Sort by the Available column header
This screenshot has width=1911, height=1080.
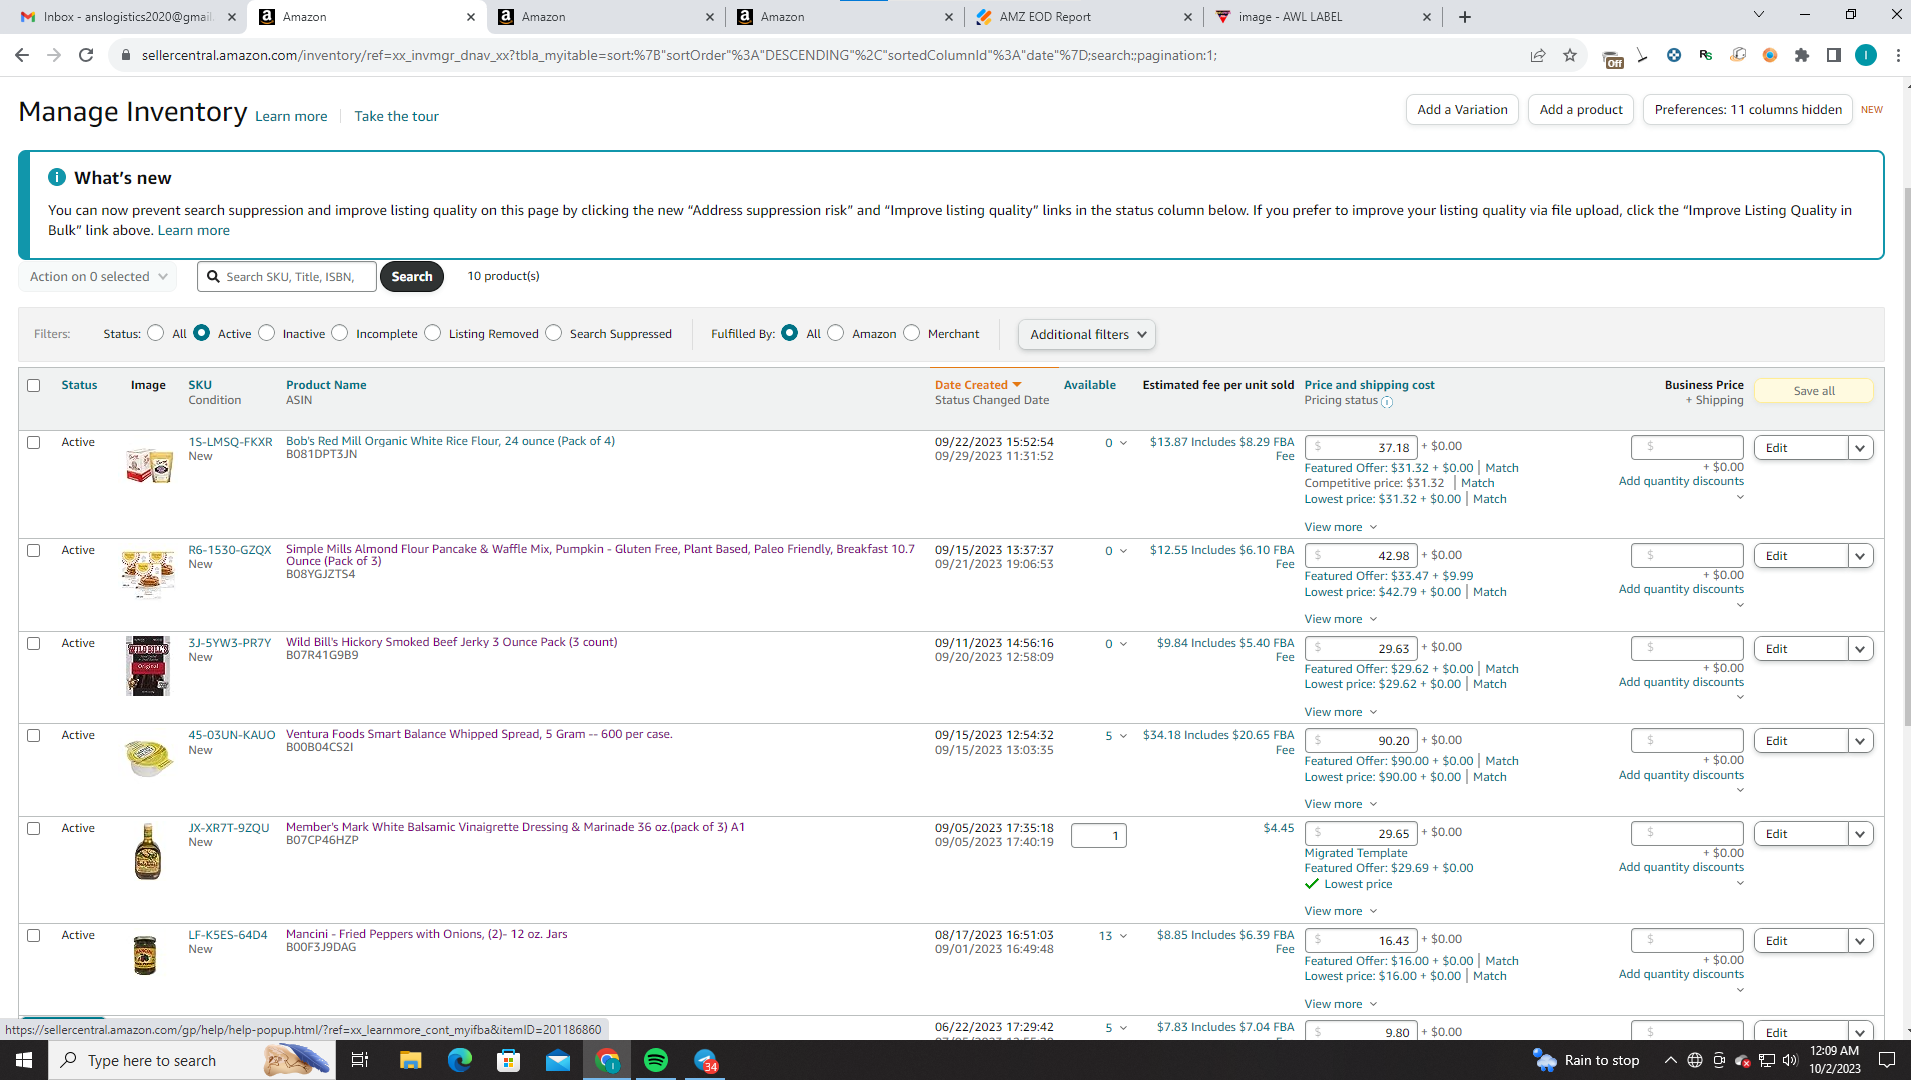[1089, 385]
